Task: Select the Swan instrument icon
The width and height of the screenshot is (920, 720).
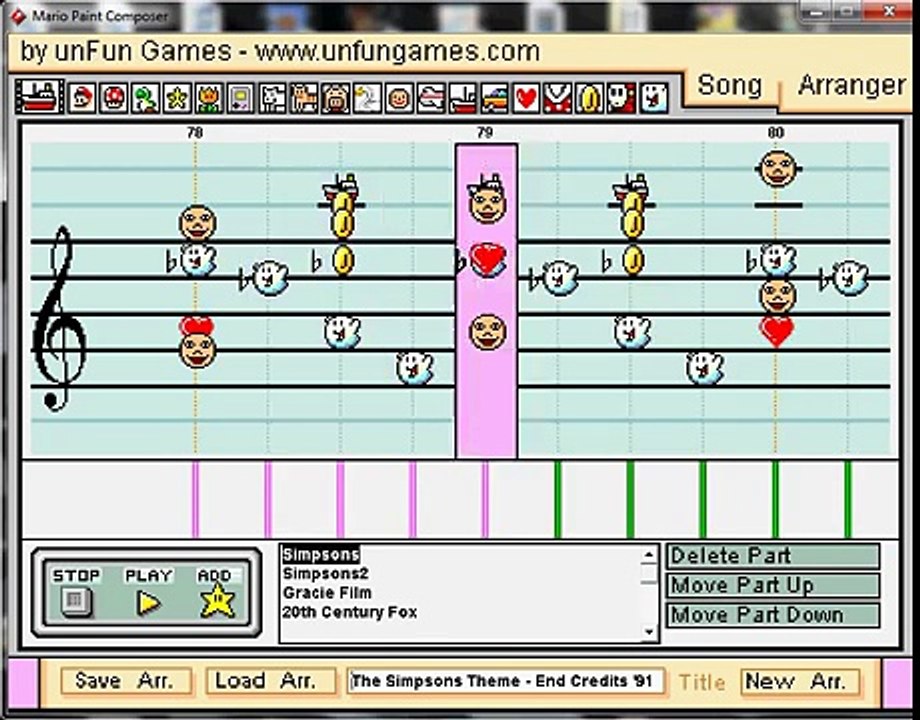Action: [367, 97]
